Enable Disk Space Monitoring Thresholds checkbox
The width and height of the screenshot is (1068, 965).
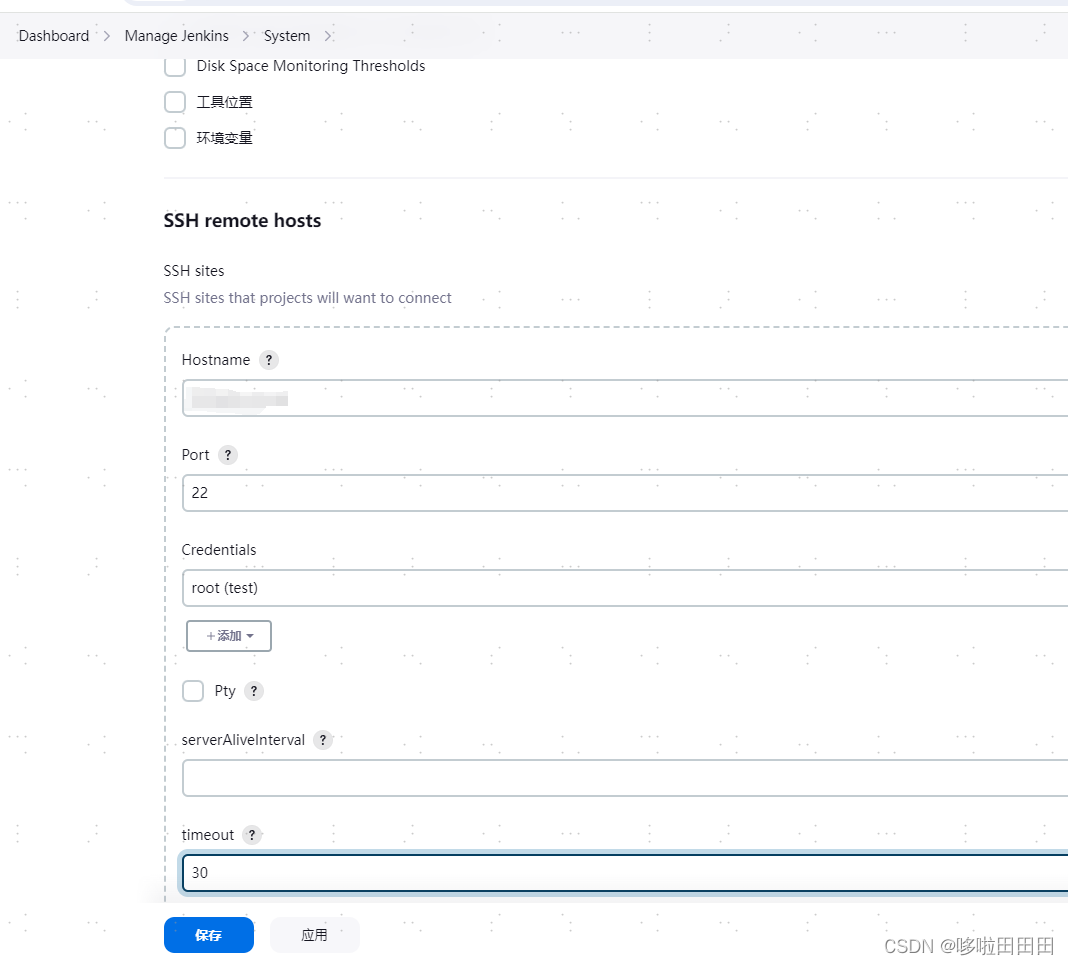pyautogui.click(x=175, y=66)
